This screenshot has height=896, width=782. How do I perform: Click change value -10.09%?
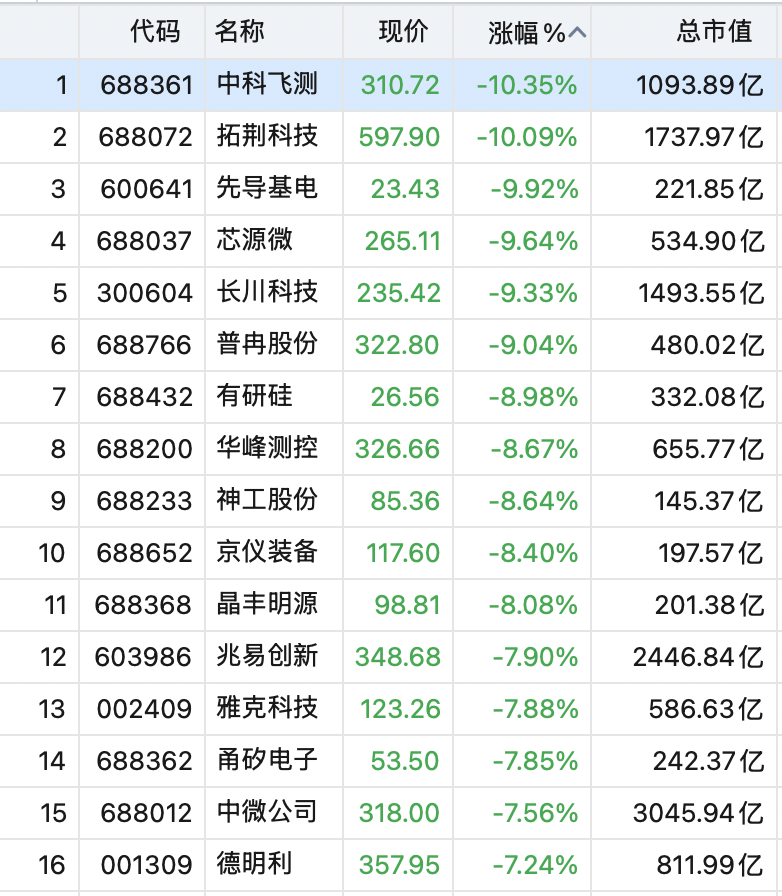pyautogui.click(x=527, y=138)
